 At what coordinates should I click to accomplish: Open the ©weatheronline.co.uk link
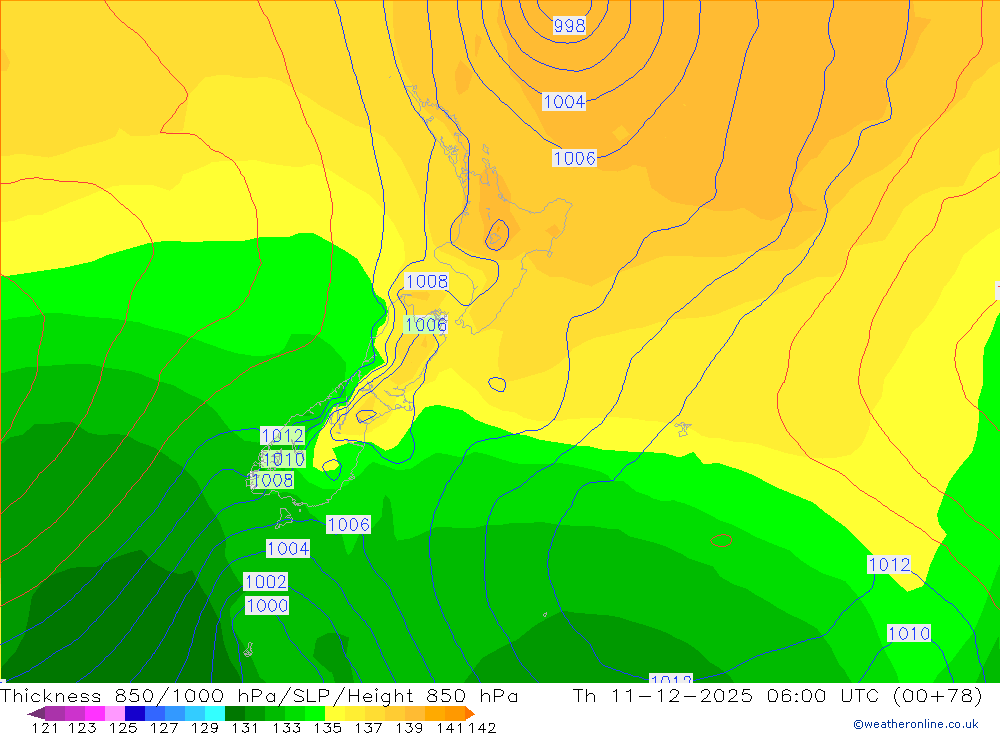point(916,724)
